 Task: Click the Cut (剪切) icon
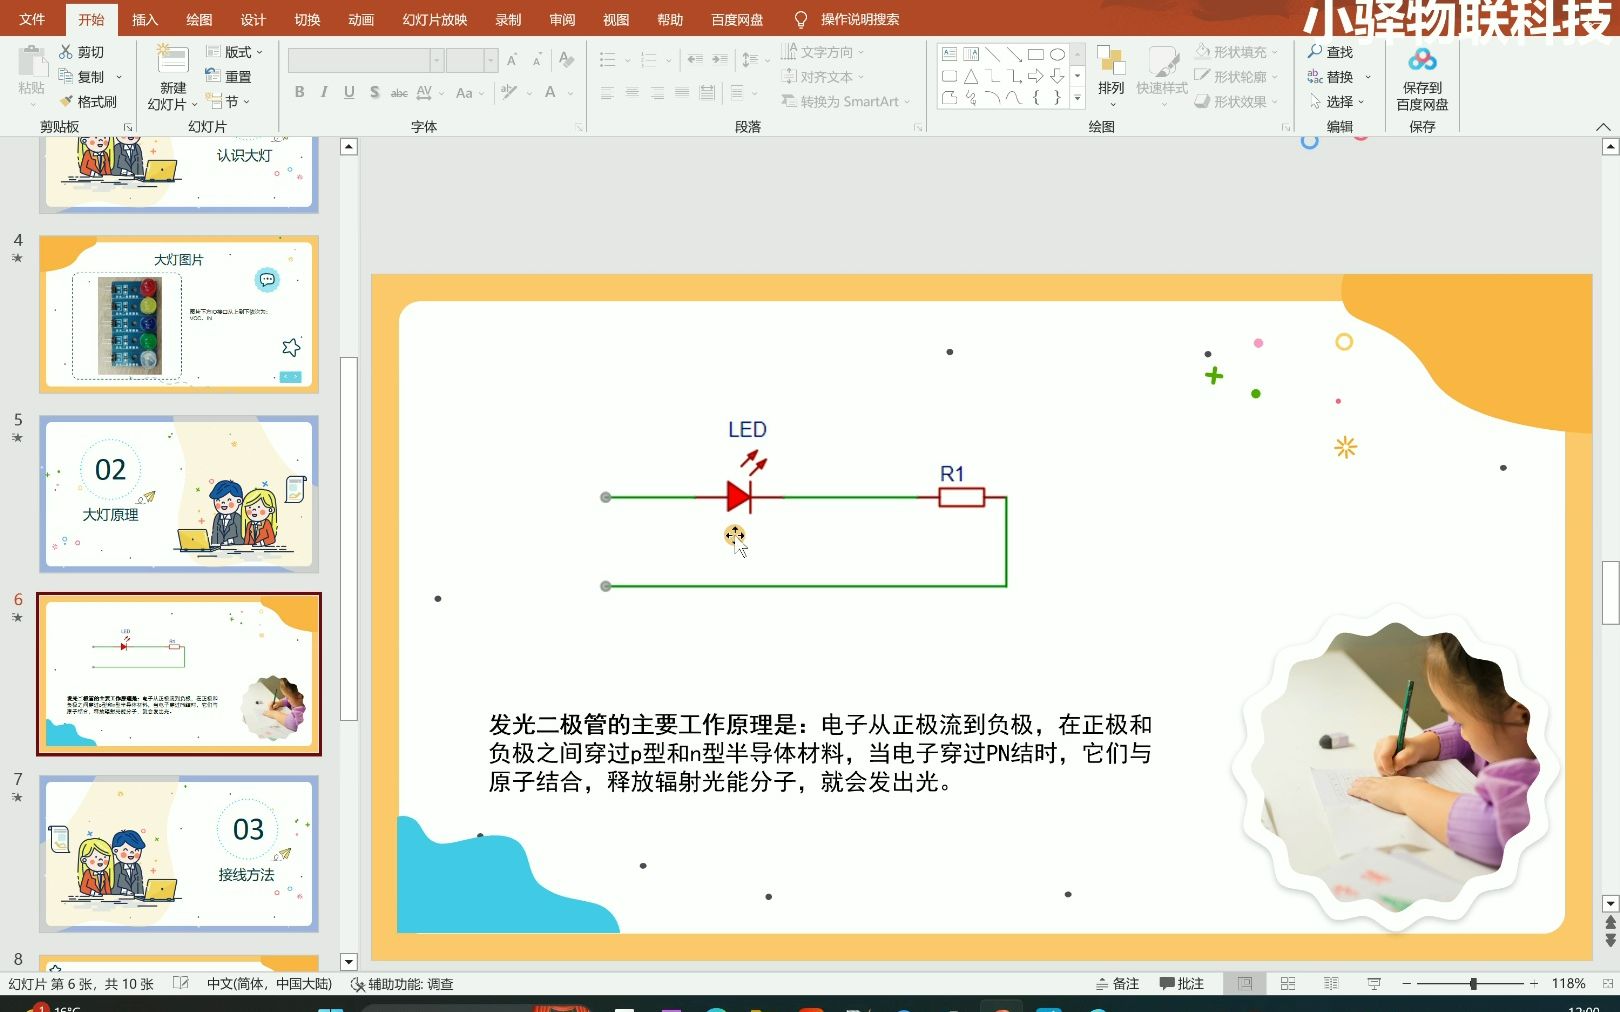point(66,51)
